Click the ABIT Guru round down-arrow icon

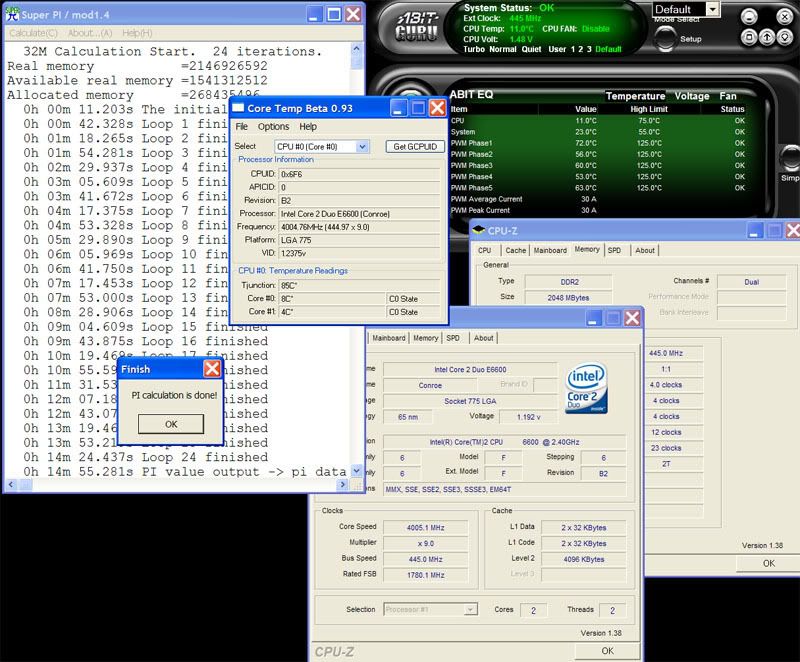[x=785, y=37]
